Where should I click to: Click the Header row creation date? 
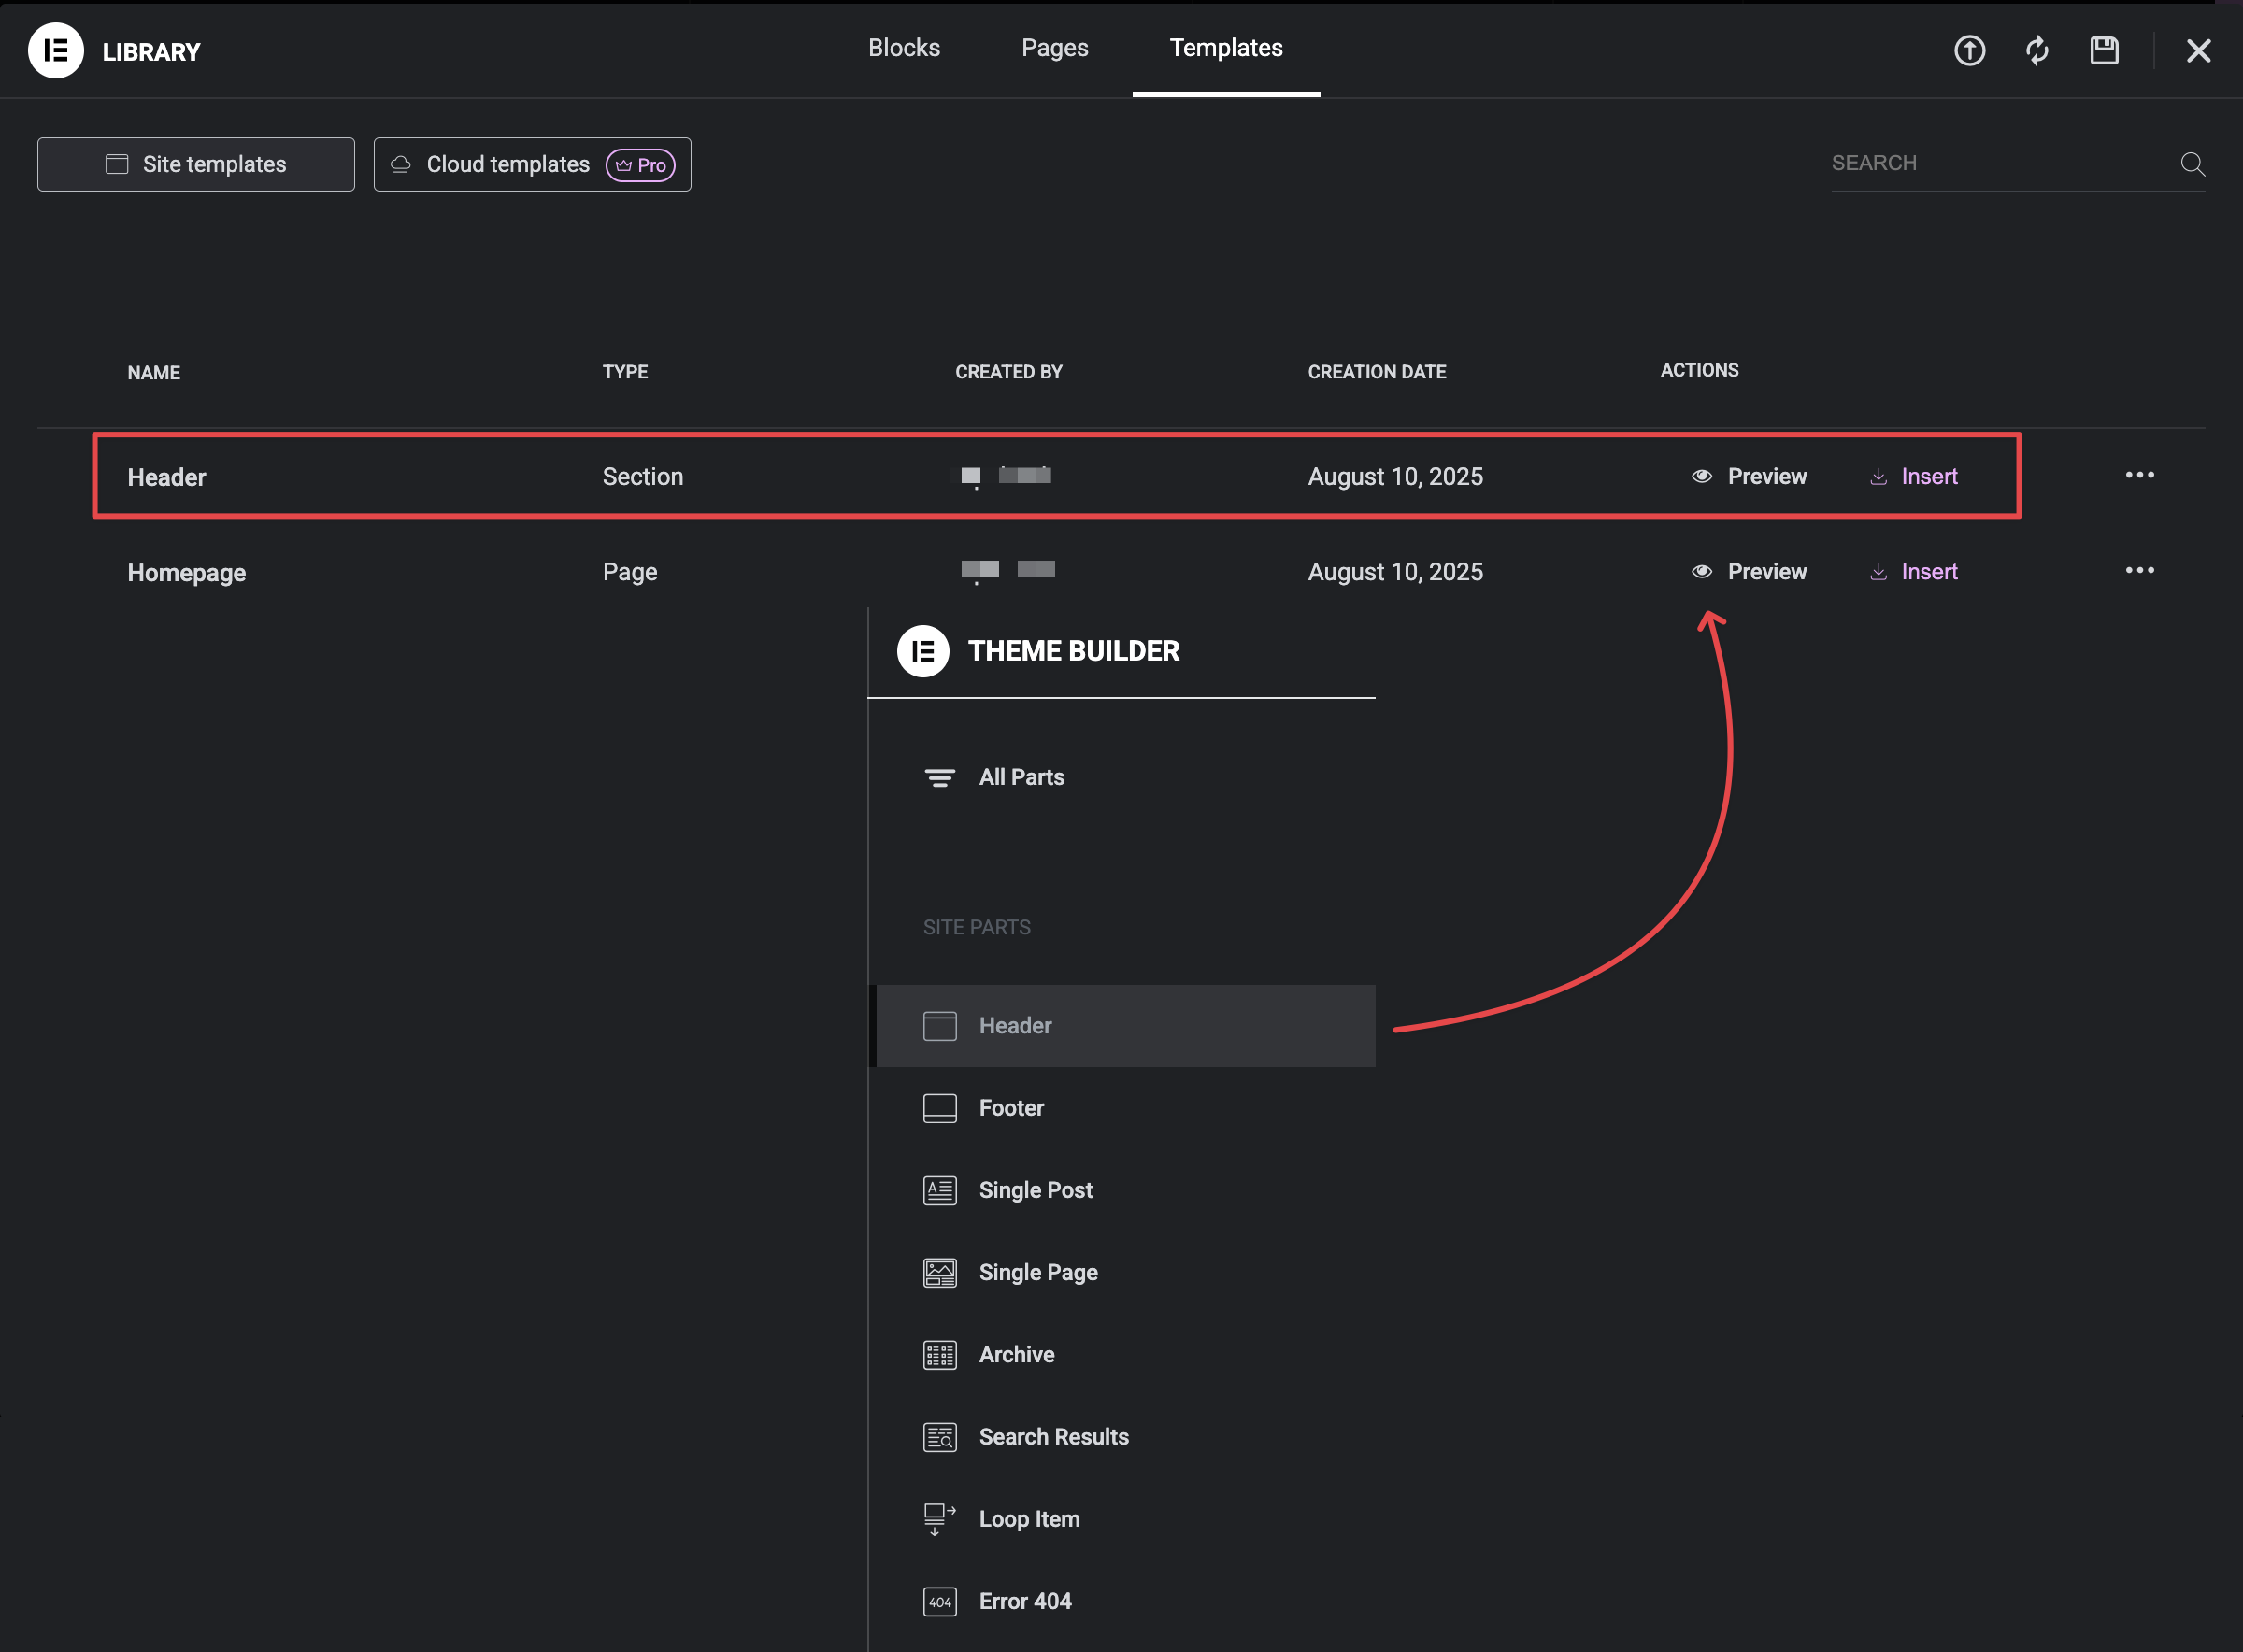[1395, 476]
